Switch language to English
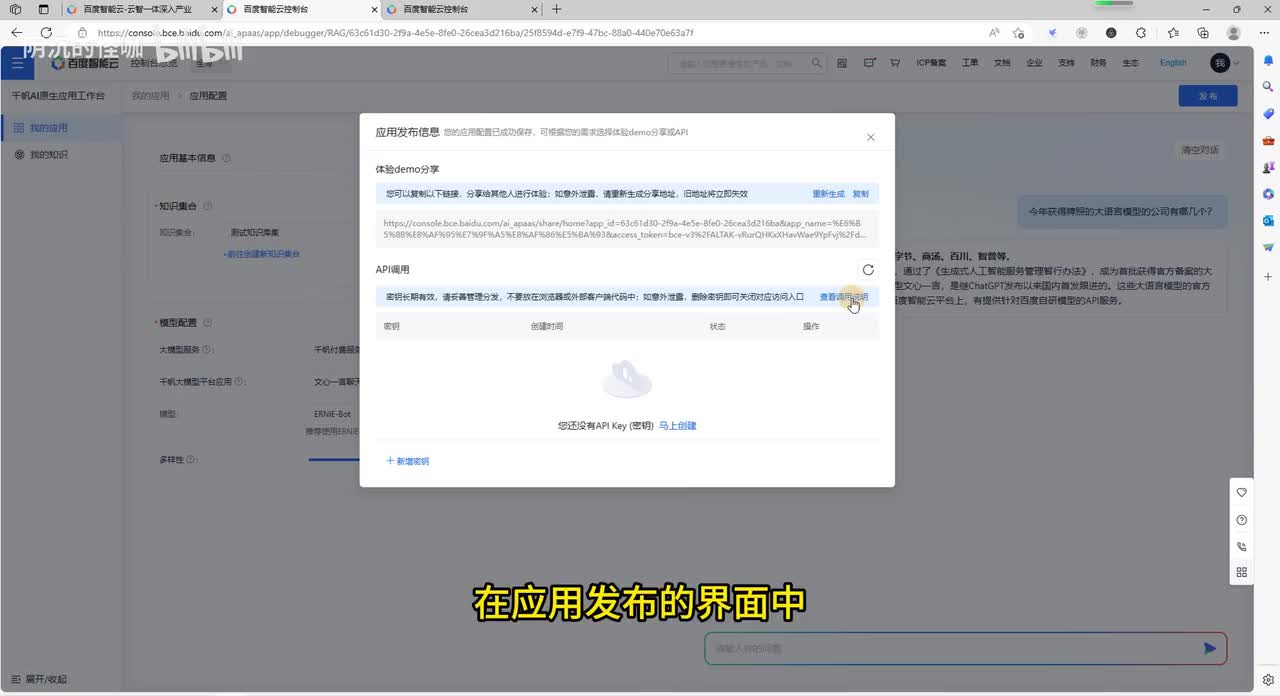 coord(1173,63)
